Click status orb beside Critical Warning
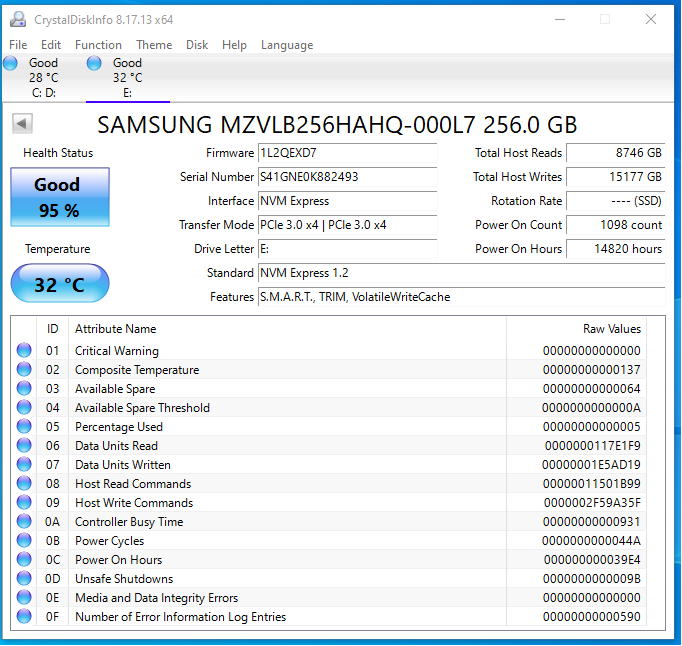 (x=24, y=351)
